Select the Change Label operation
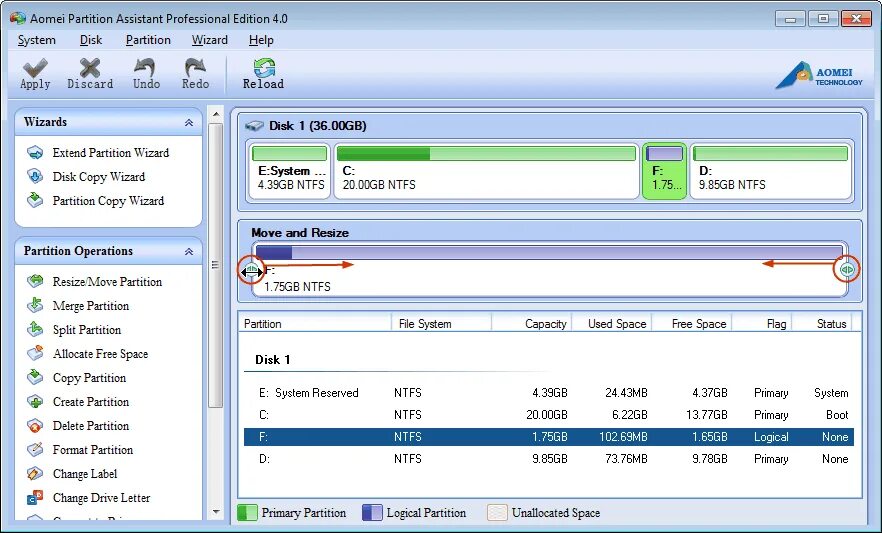Screen dimensions: 882x533 coord(85,474)
